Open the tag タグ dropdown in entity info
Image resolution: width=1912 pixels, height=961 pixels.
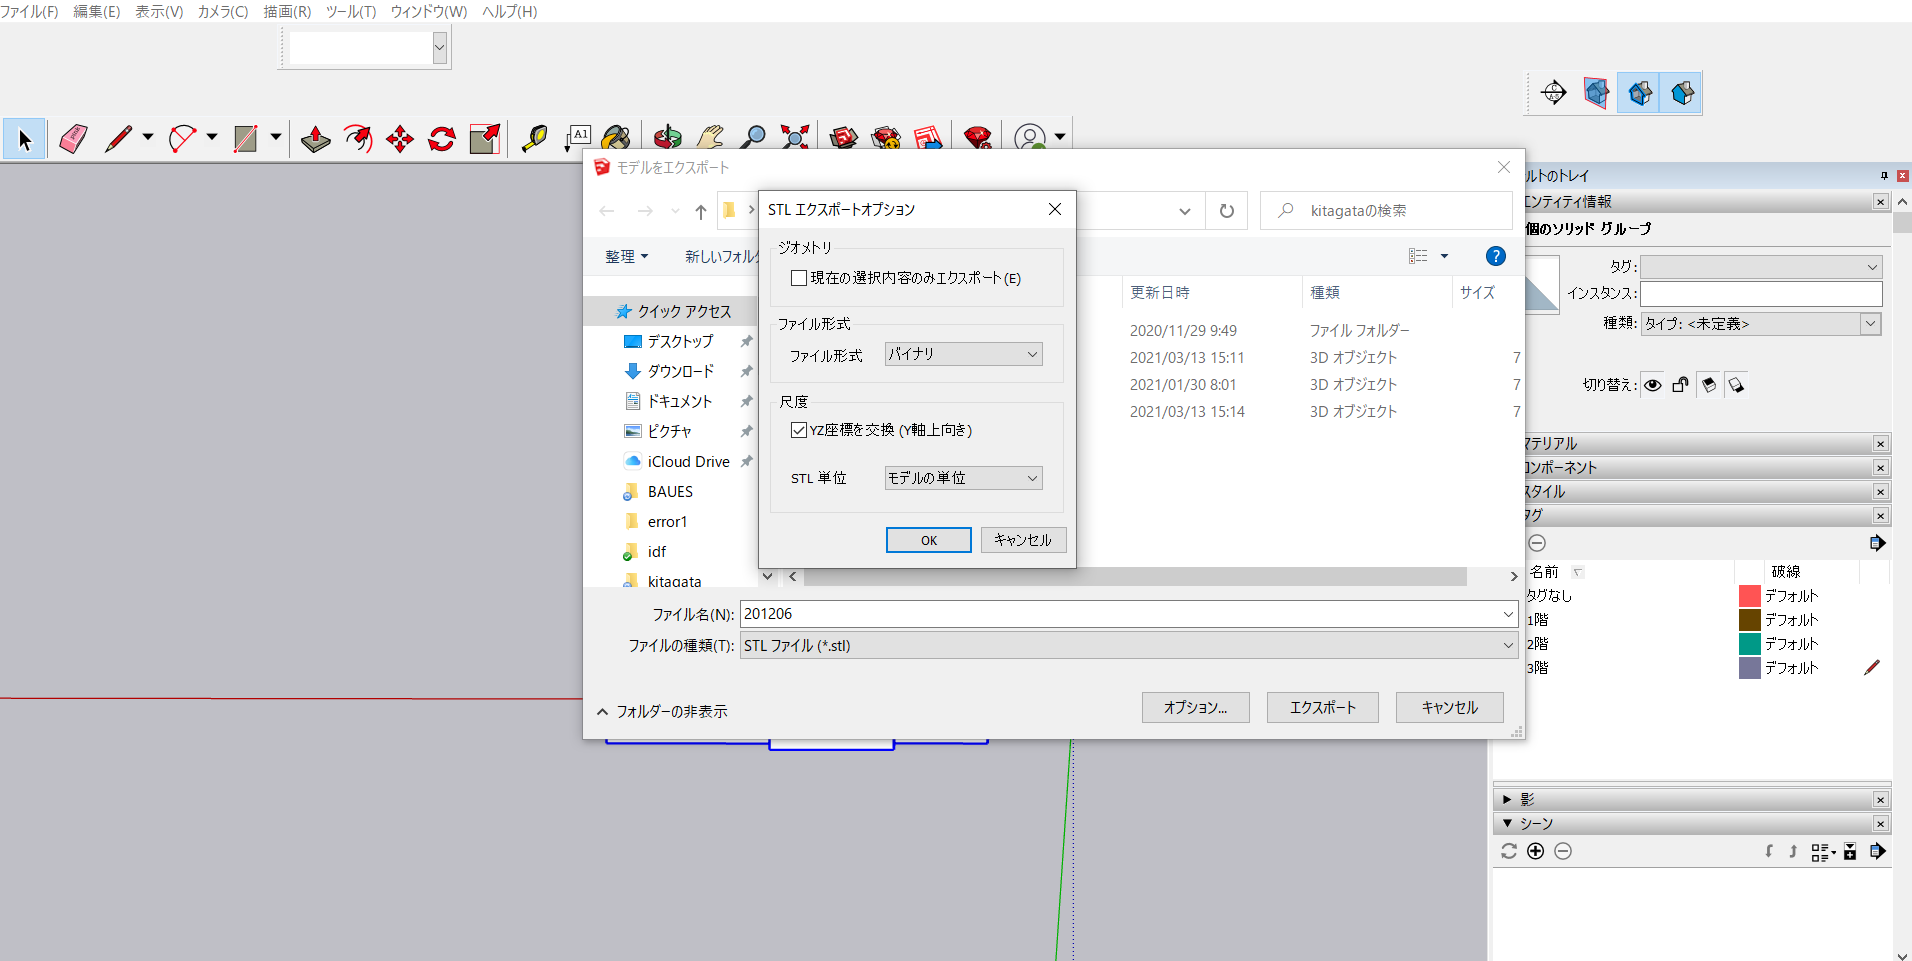click(1761, 267)
